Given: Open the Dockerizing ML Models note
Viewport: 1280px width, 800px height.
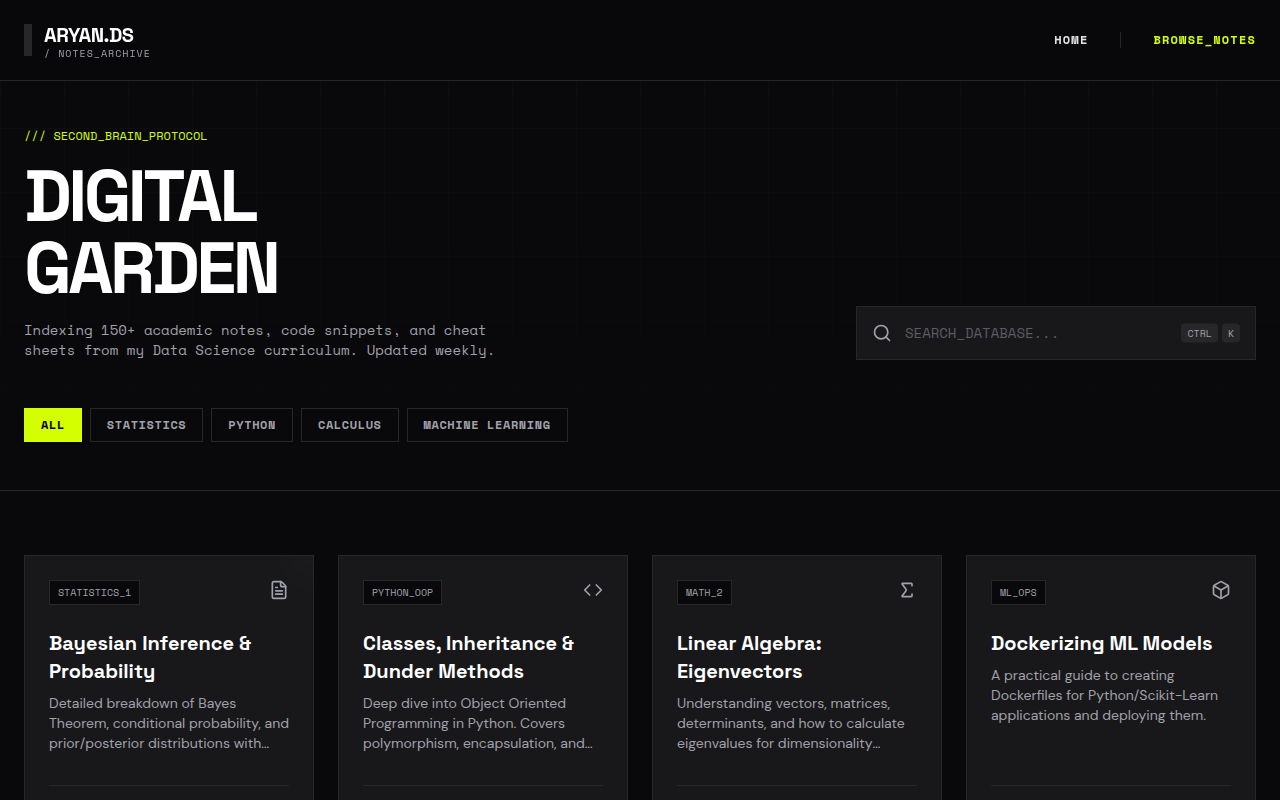Looking at the screenshot, I should [x=1101, y=643].
